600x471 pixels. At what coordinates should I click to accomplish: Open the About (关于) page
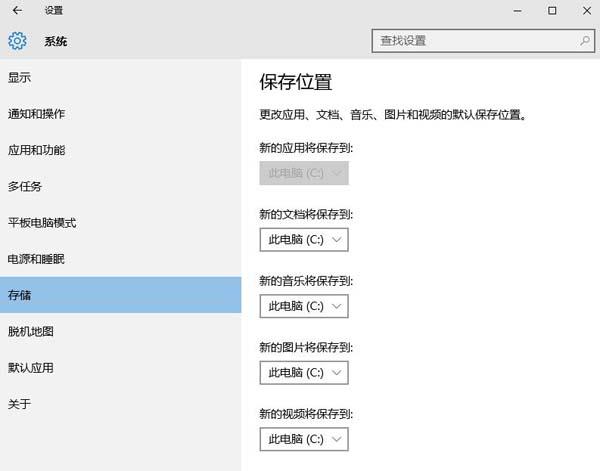click(20, 404)
